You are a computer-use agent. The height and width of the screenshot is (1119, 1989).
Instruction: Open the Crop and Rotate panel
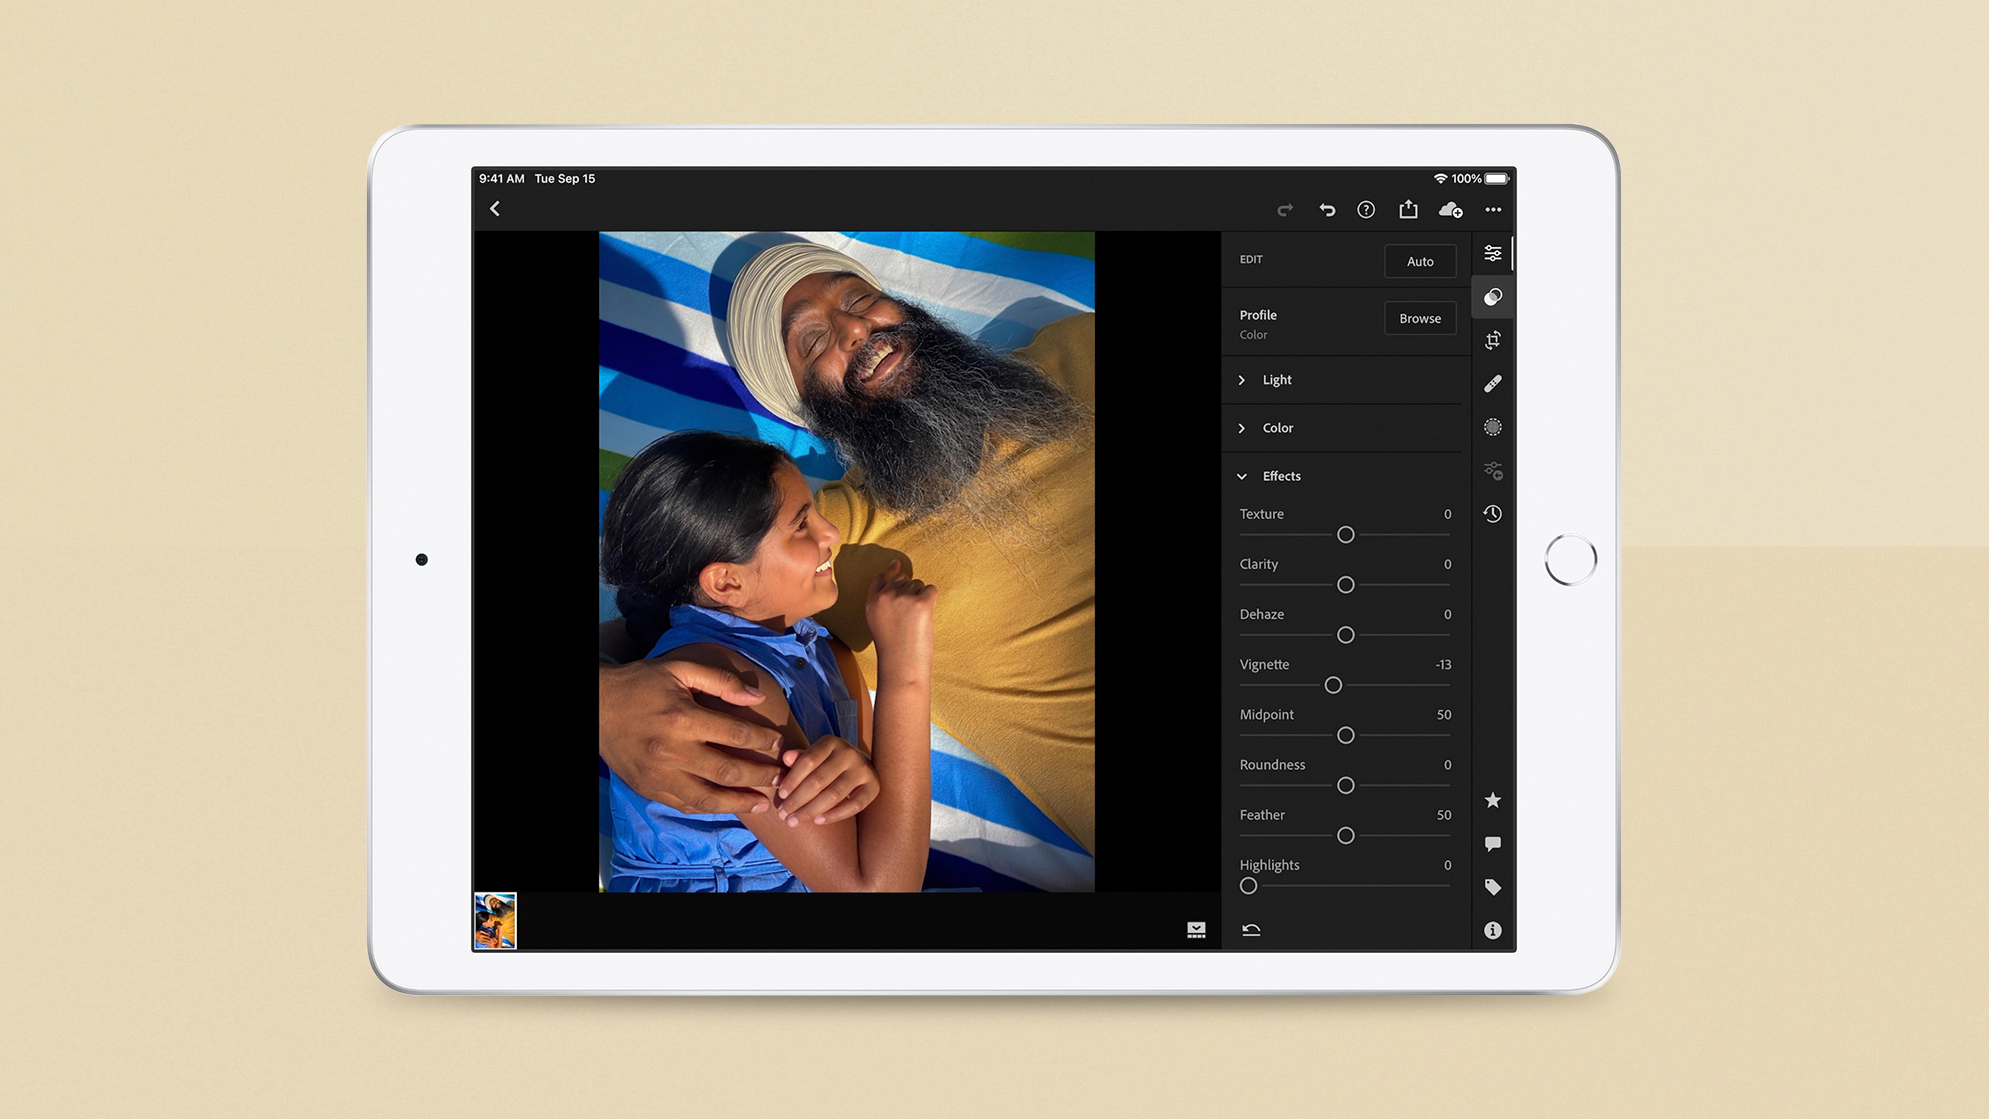click(1493, 340)
